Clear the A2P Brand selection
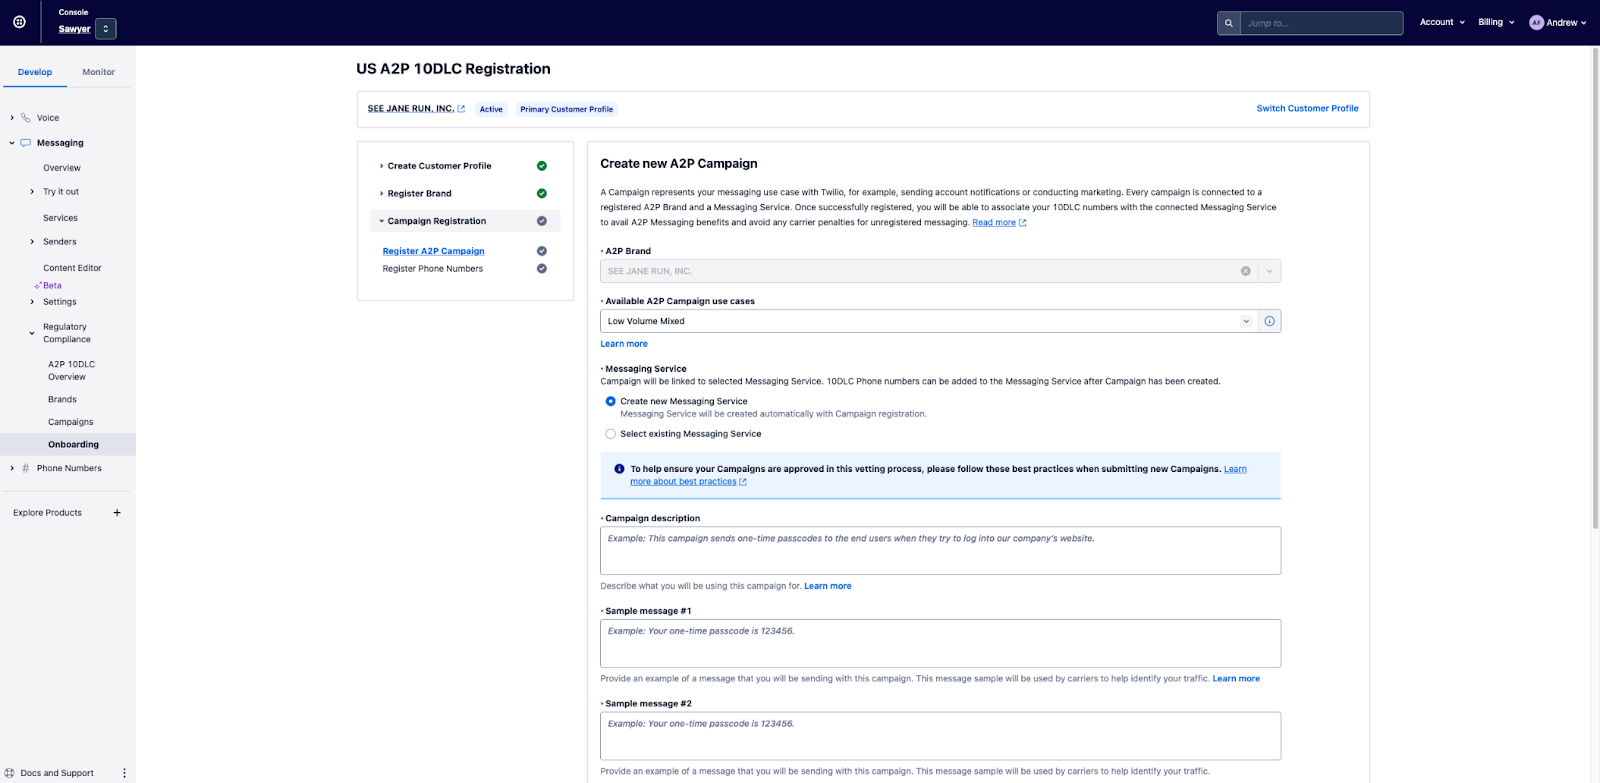Image resolution: width=1600 pixels, height=783 pixels. click(1246, 271)
